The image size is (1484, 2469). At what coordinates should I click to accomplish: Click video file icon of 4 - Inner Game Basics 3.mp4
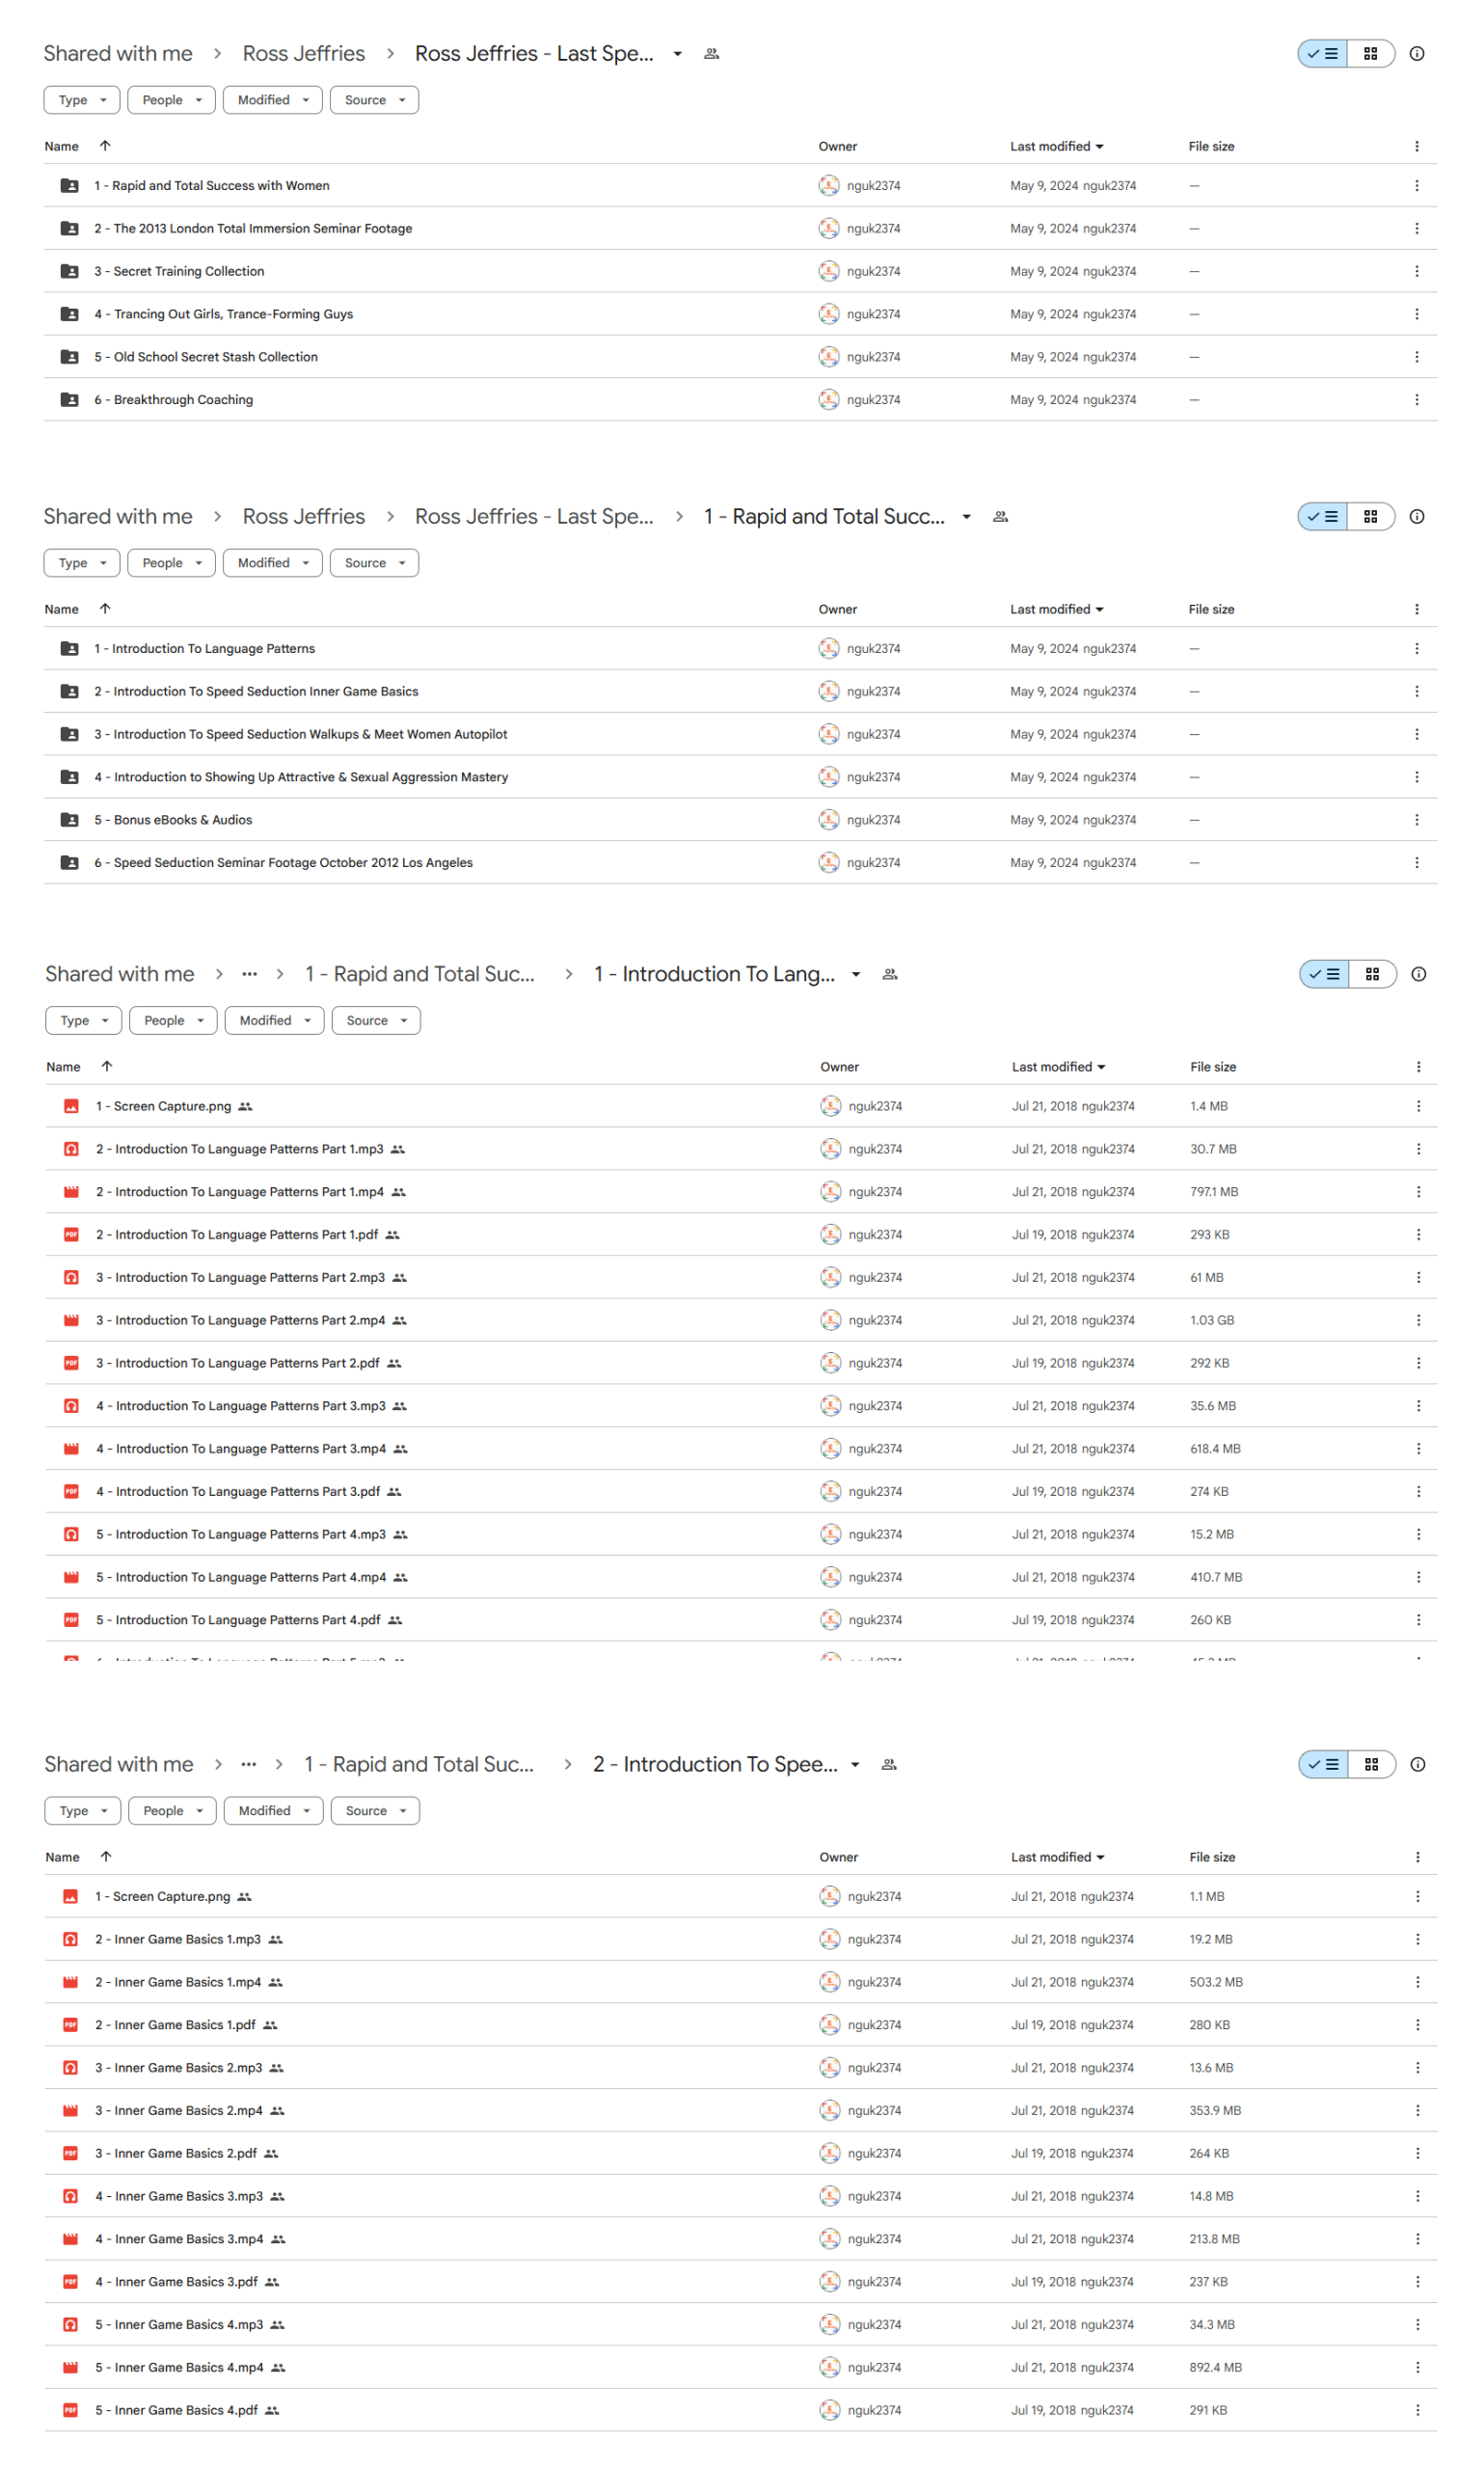[70, 2239]
